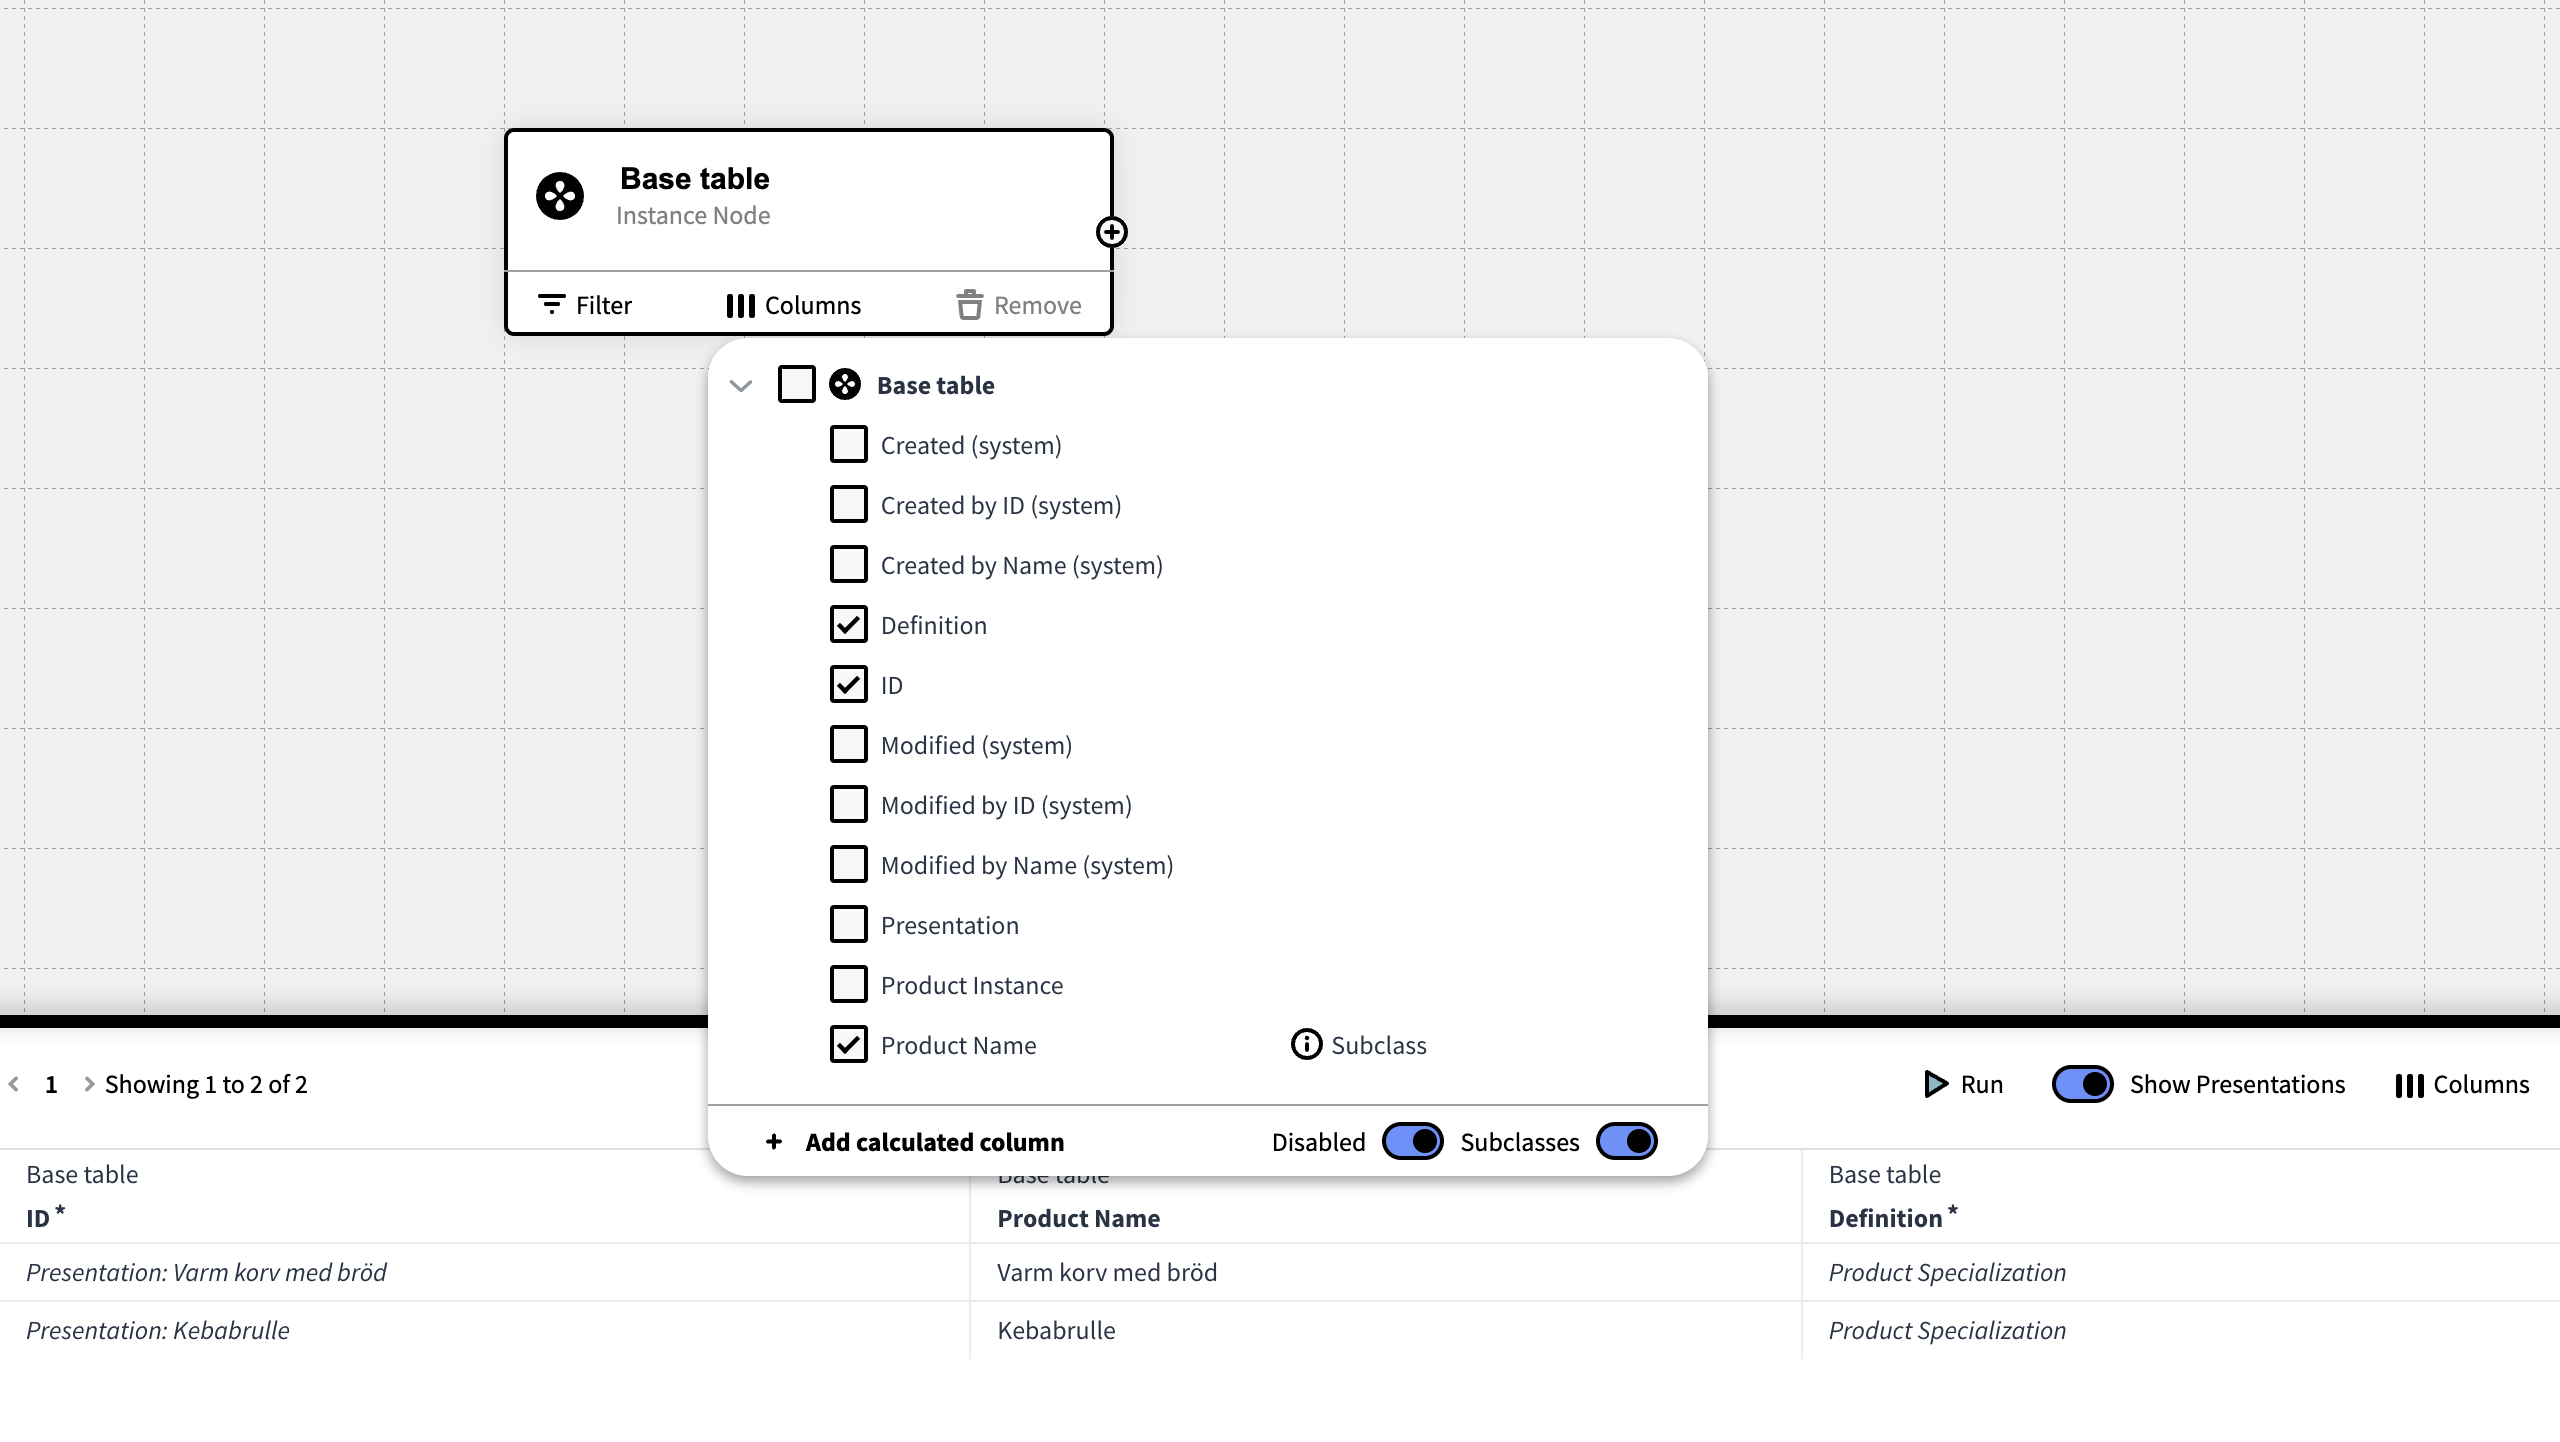Click the plus connector on Base table node

(x=1111, y=232)
